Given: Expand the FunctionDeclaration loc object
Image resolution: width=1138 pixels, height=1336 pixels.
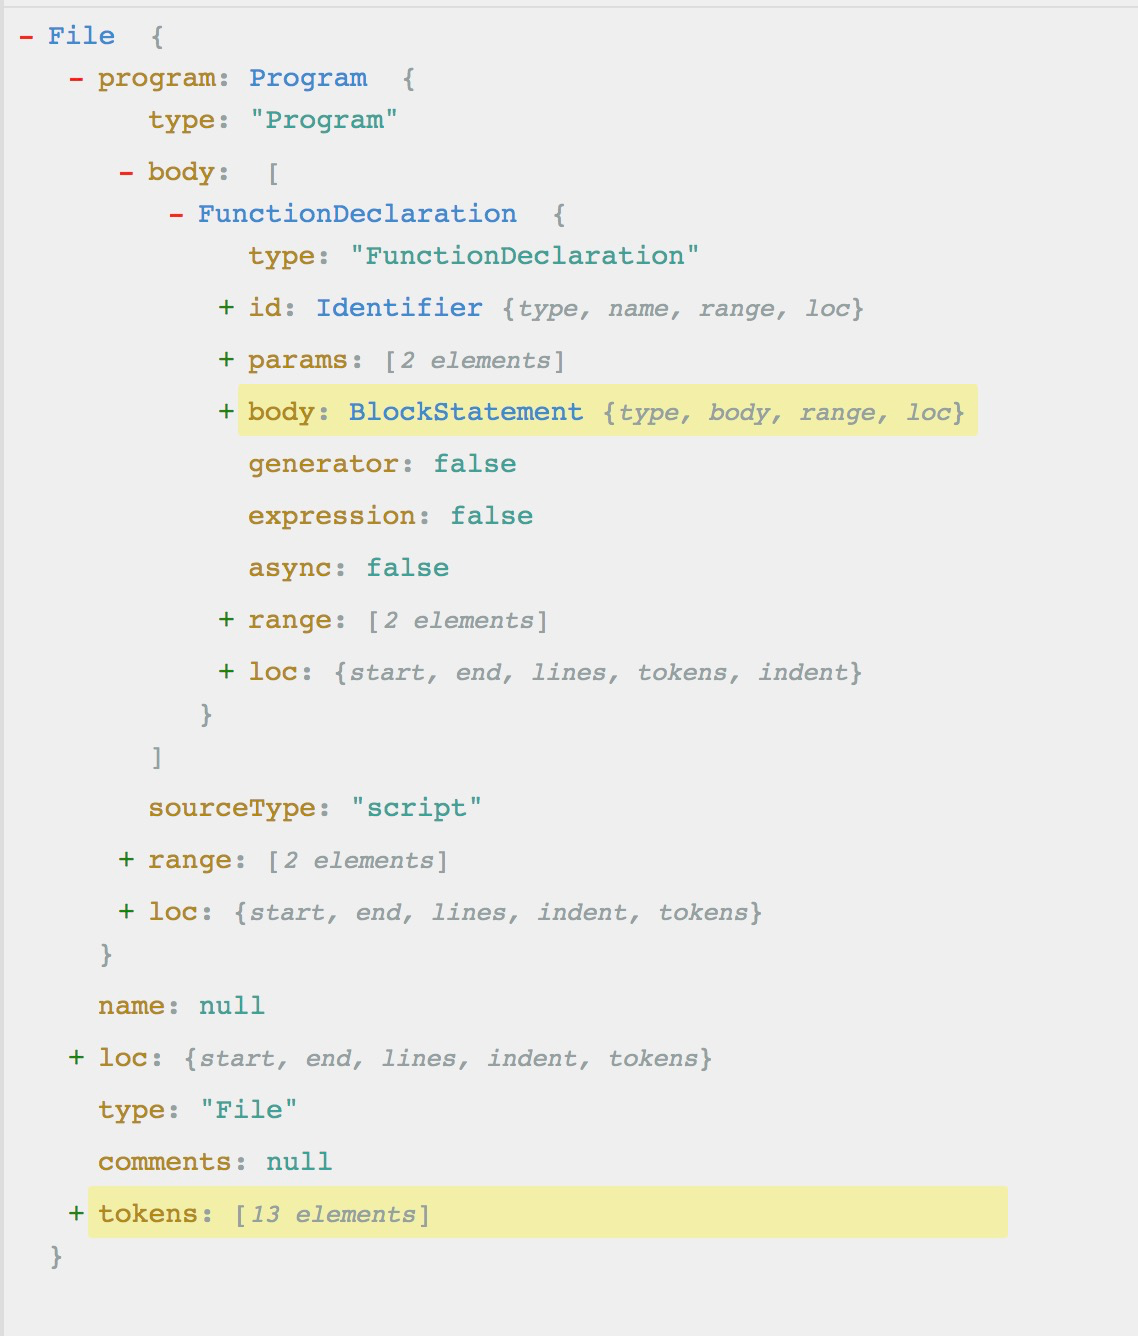Looking at the screenshot, I should (x=227, y=672).
